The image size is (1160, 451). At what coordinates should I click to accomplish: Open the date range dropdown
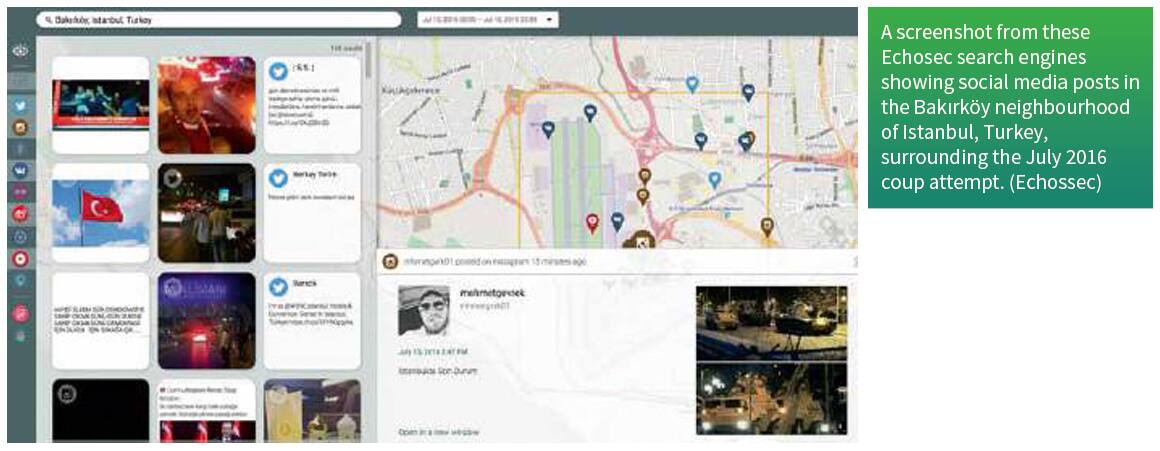coord(488,20)
